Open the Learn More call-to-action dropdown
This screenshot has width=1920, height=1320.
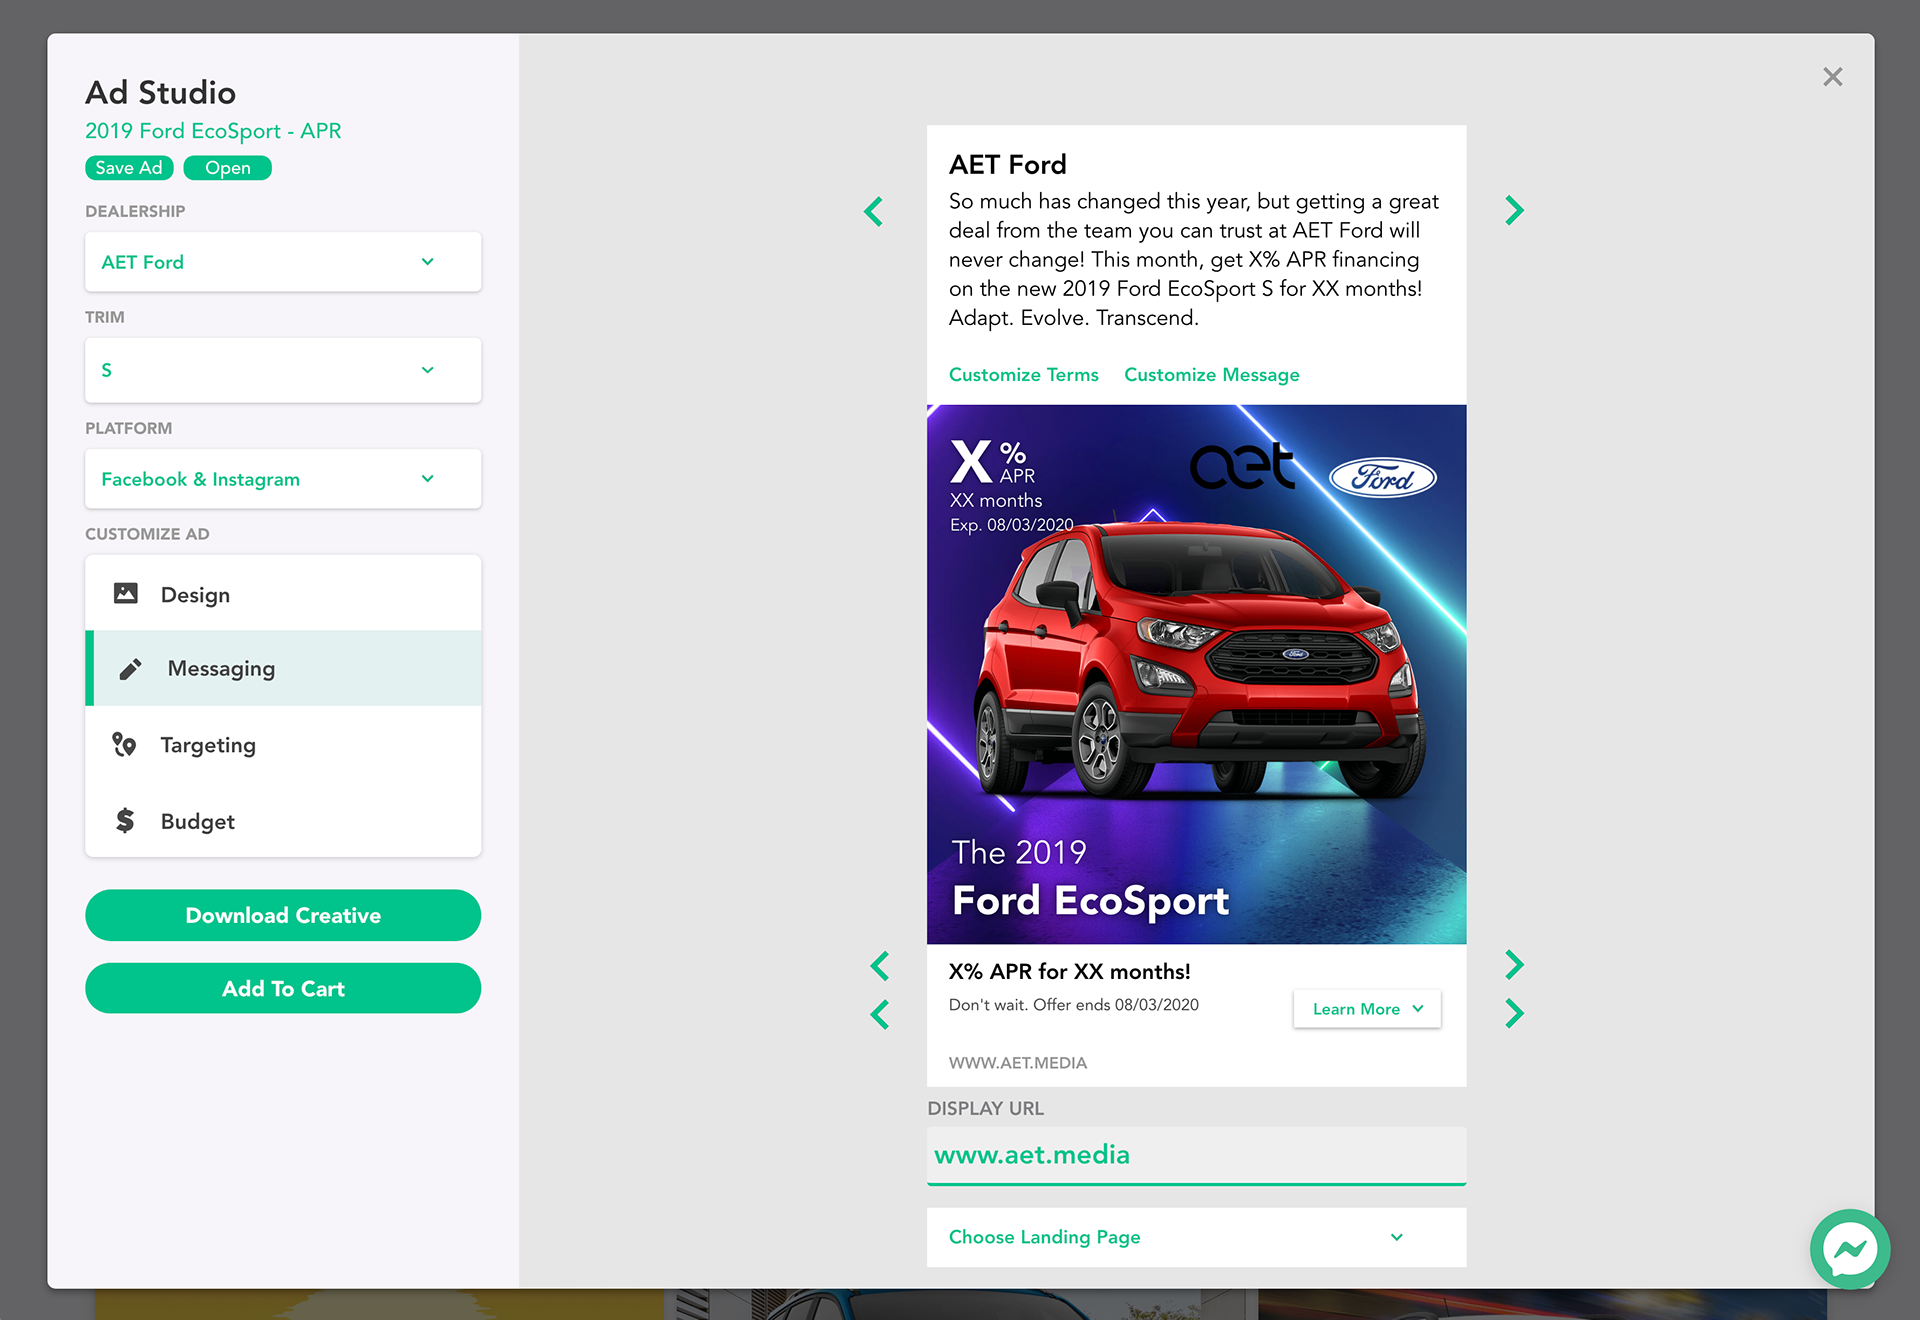tap(1367, 1009)
